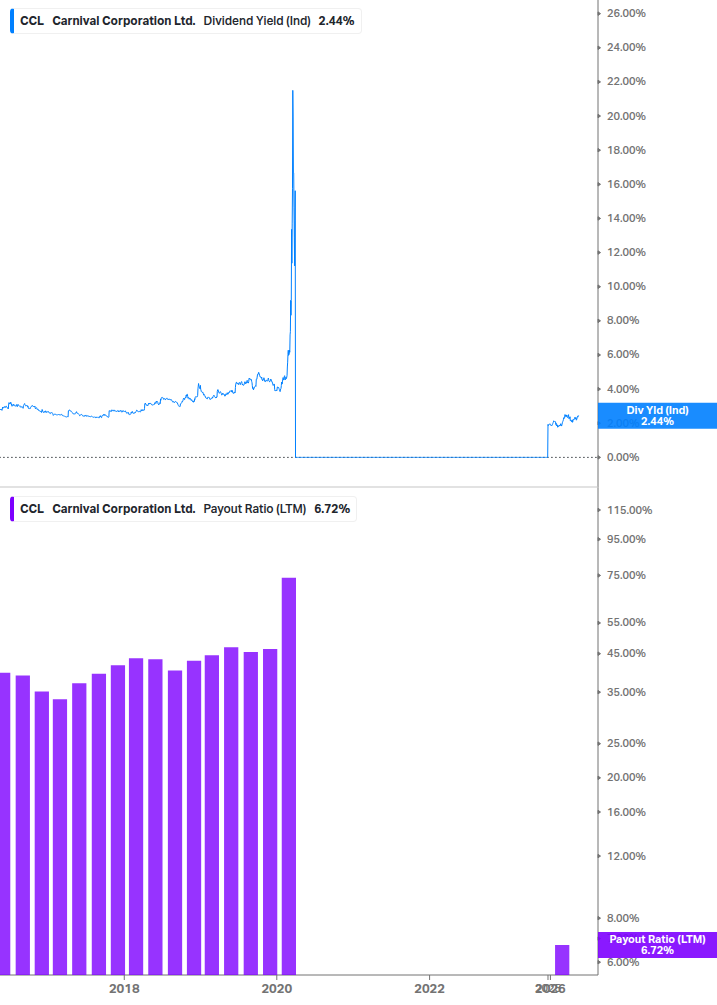717x1005 pixels.
Task: Click the 8.00% payout axis label
Action: pyautogui.click(x=623, y=918)
